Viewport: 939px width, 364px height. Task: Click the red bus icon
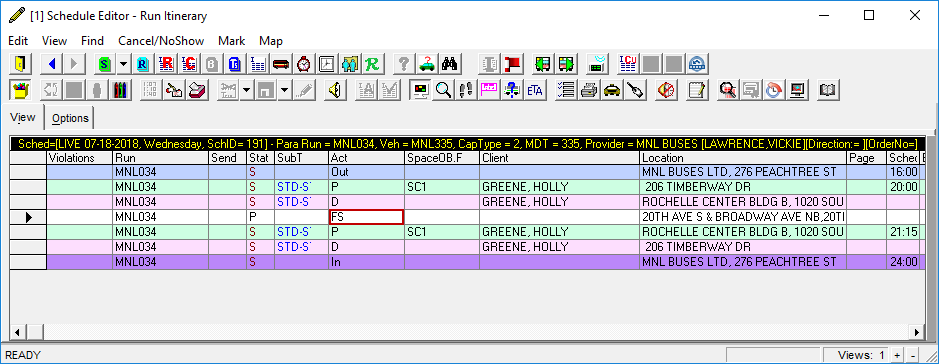pyautogui.click(x=281, y=63)
